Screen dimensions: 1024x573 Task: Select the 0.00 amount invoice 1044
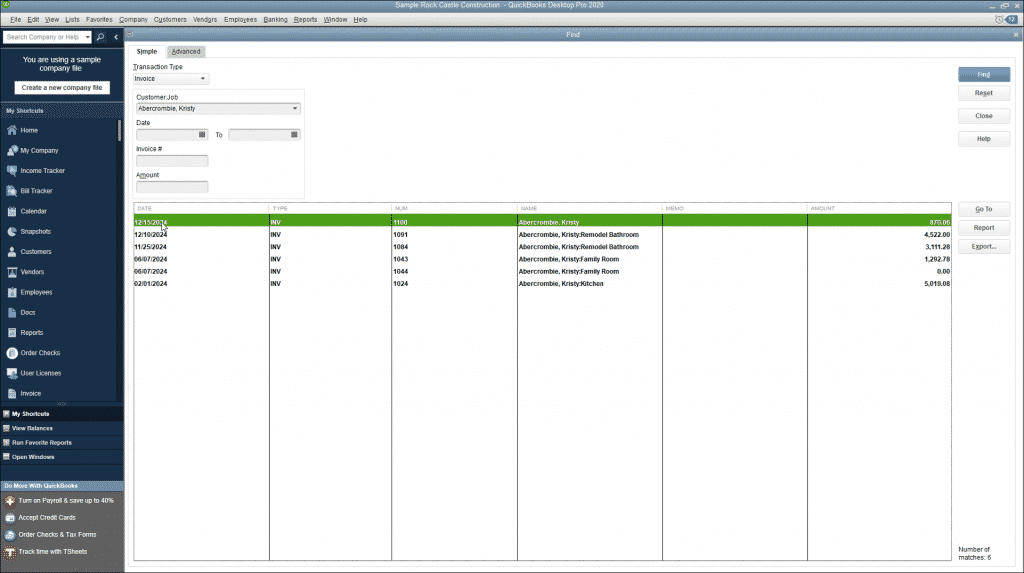pyautogui.click(x=542, y=271)
